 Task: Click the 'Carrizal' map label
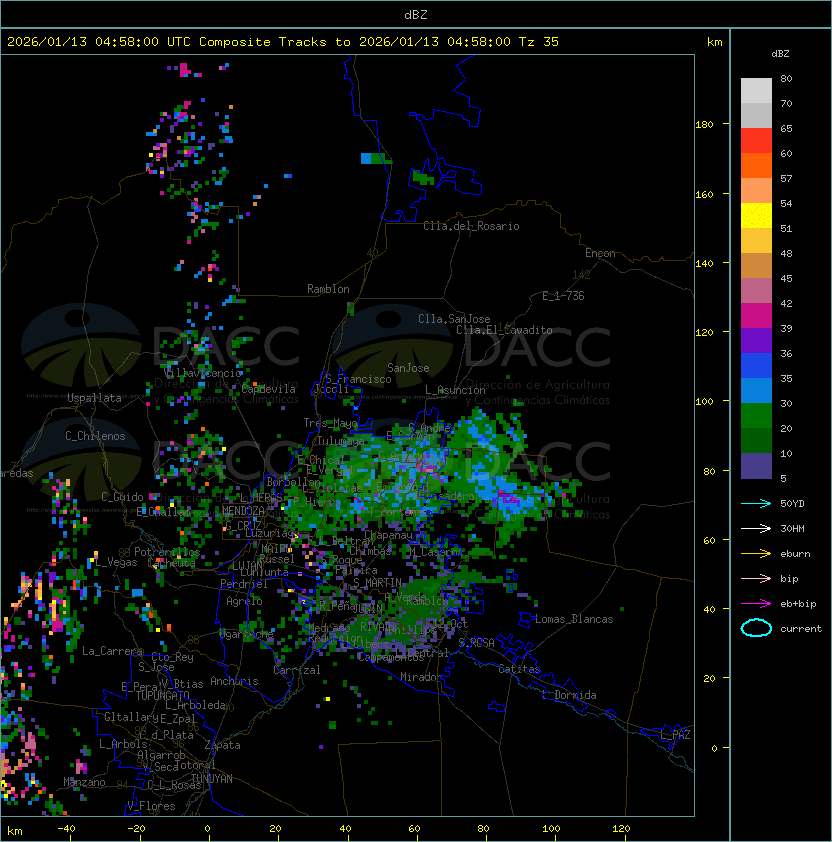click(296, 670)
